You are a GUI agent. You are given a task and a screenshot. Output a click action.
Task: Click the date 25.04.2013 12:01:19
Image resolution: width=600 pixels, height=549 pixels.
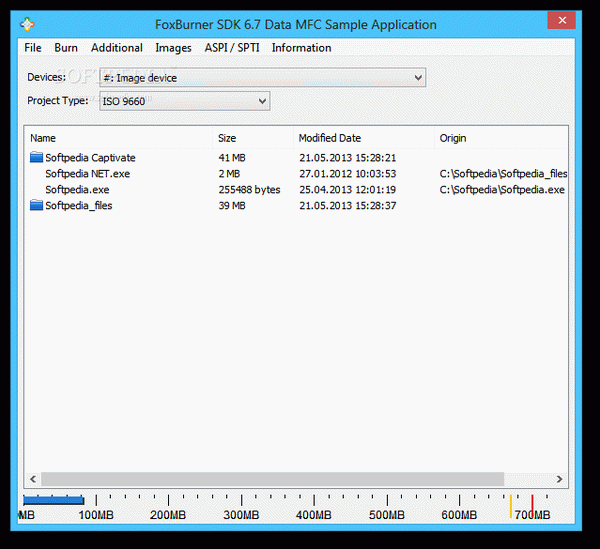pyautogui.click(x=347, y=190)
